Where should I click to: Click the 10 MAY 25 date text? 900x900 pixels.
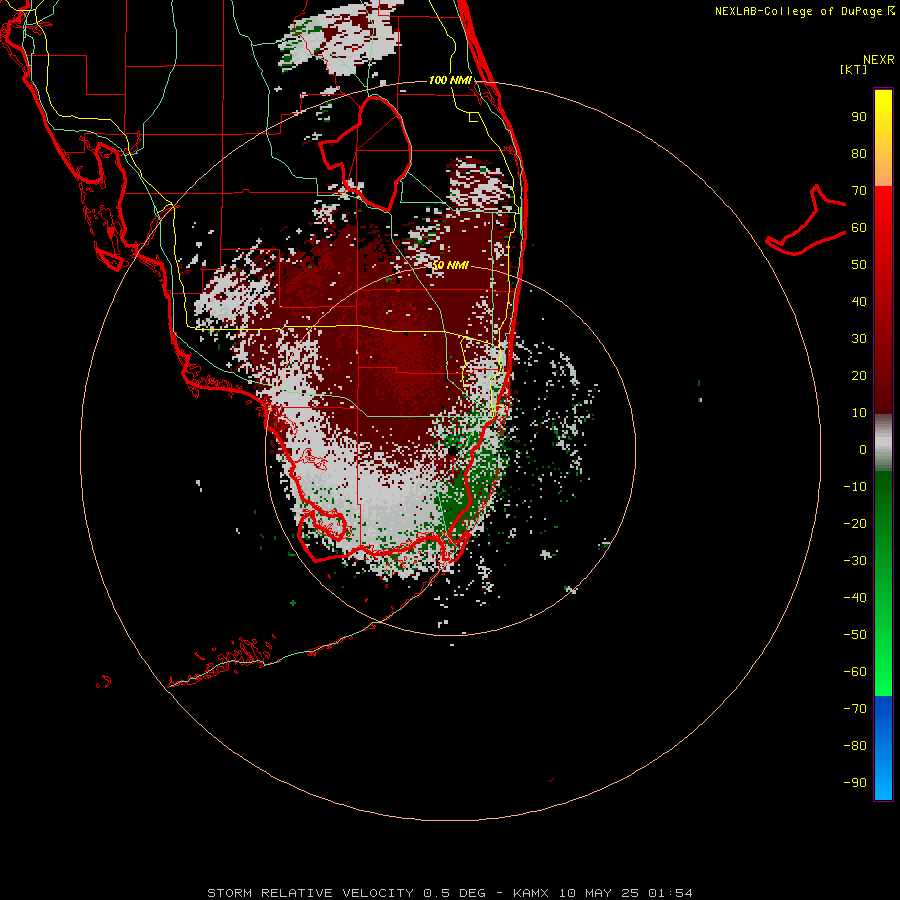coord(599,893)
